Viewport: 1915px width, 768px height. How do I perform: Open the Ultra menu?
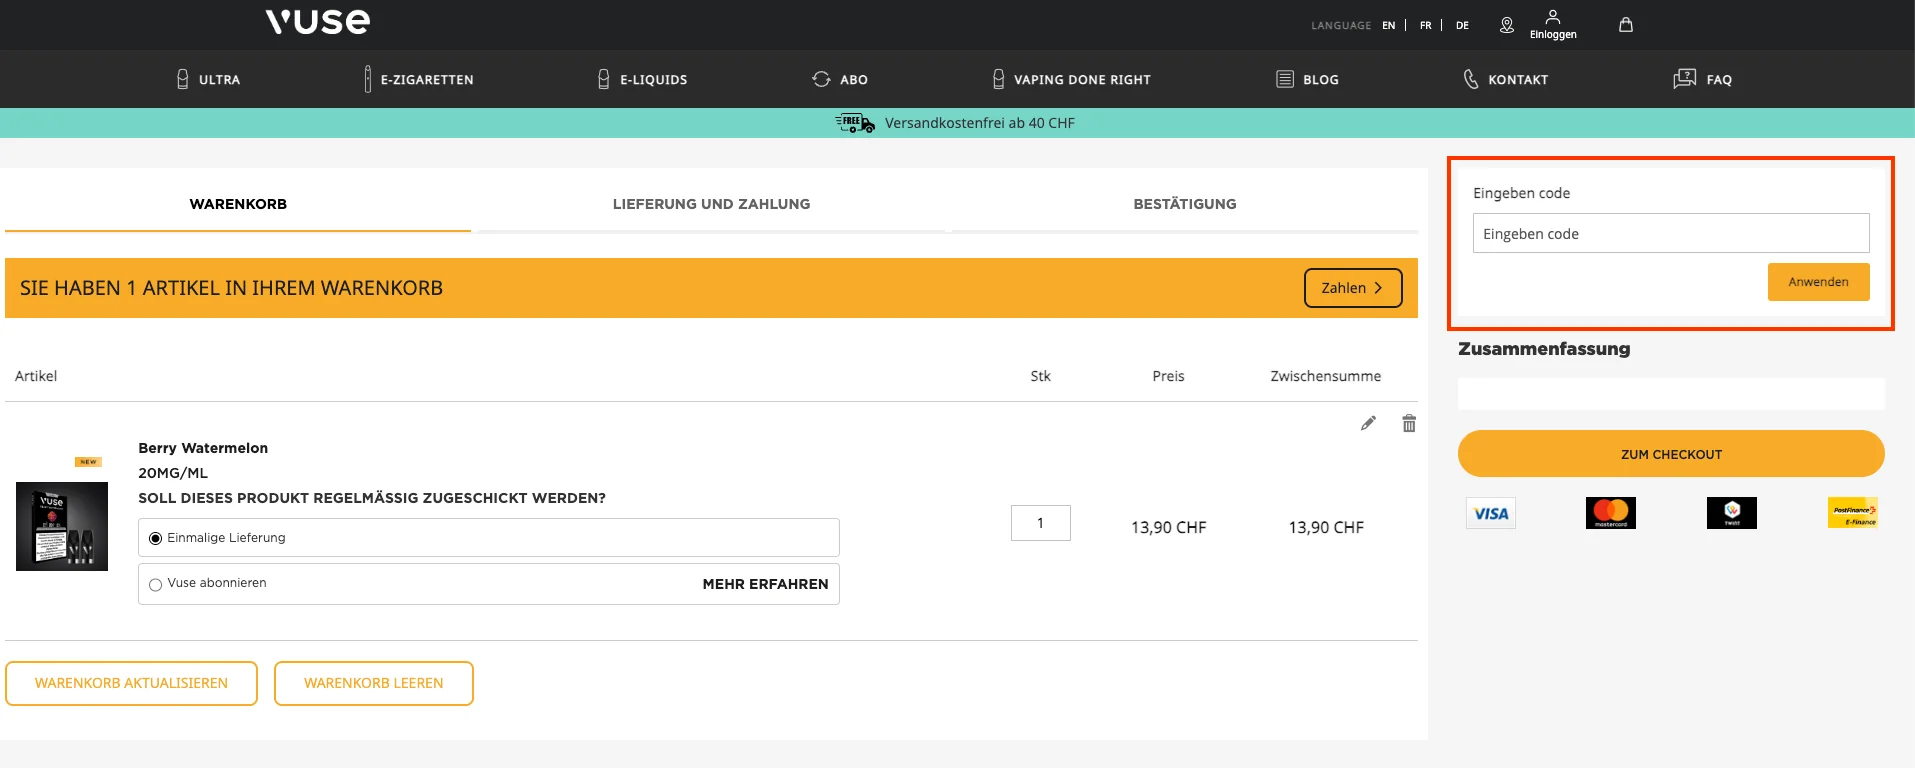click(x=208, y=79)
